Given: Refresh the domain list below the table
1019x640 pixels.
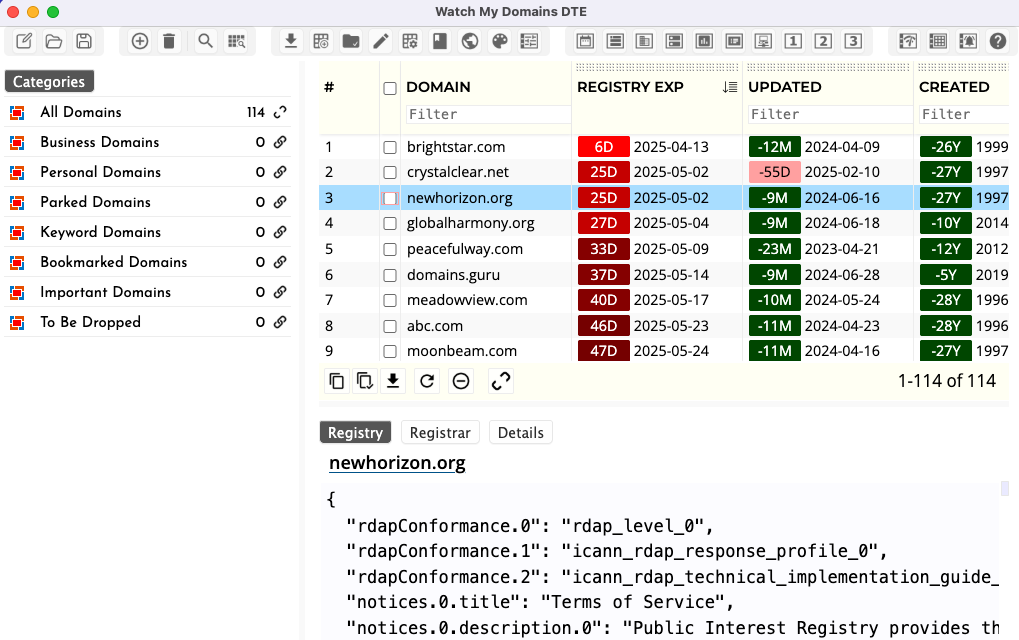Looking at the screenshot, I should 426,381.
